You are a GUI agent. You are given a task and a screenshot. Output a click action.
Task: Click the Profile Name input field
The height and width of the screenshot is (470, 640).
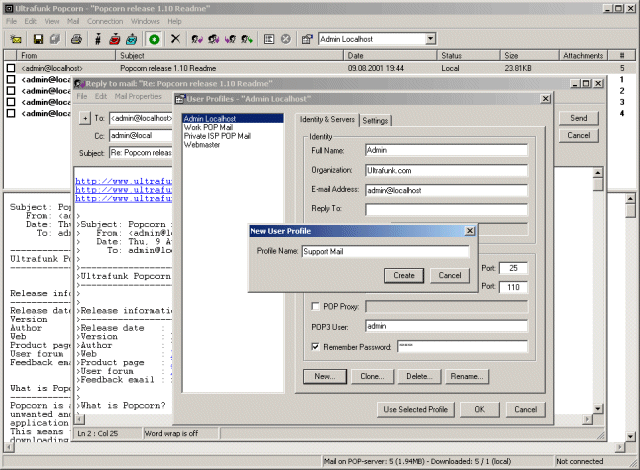click(x=385, y=252)
